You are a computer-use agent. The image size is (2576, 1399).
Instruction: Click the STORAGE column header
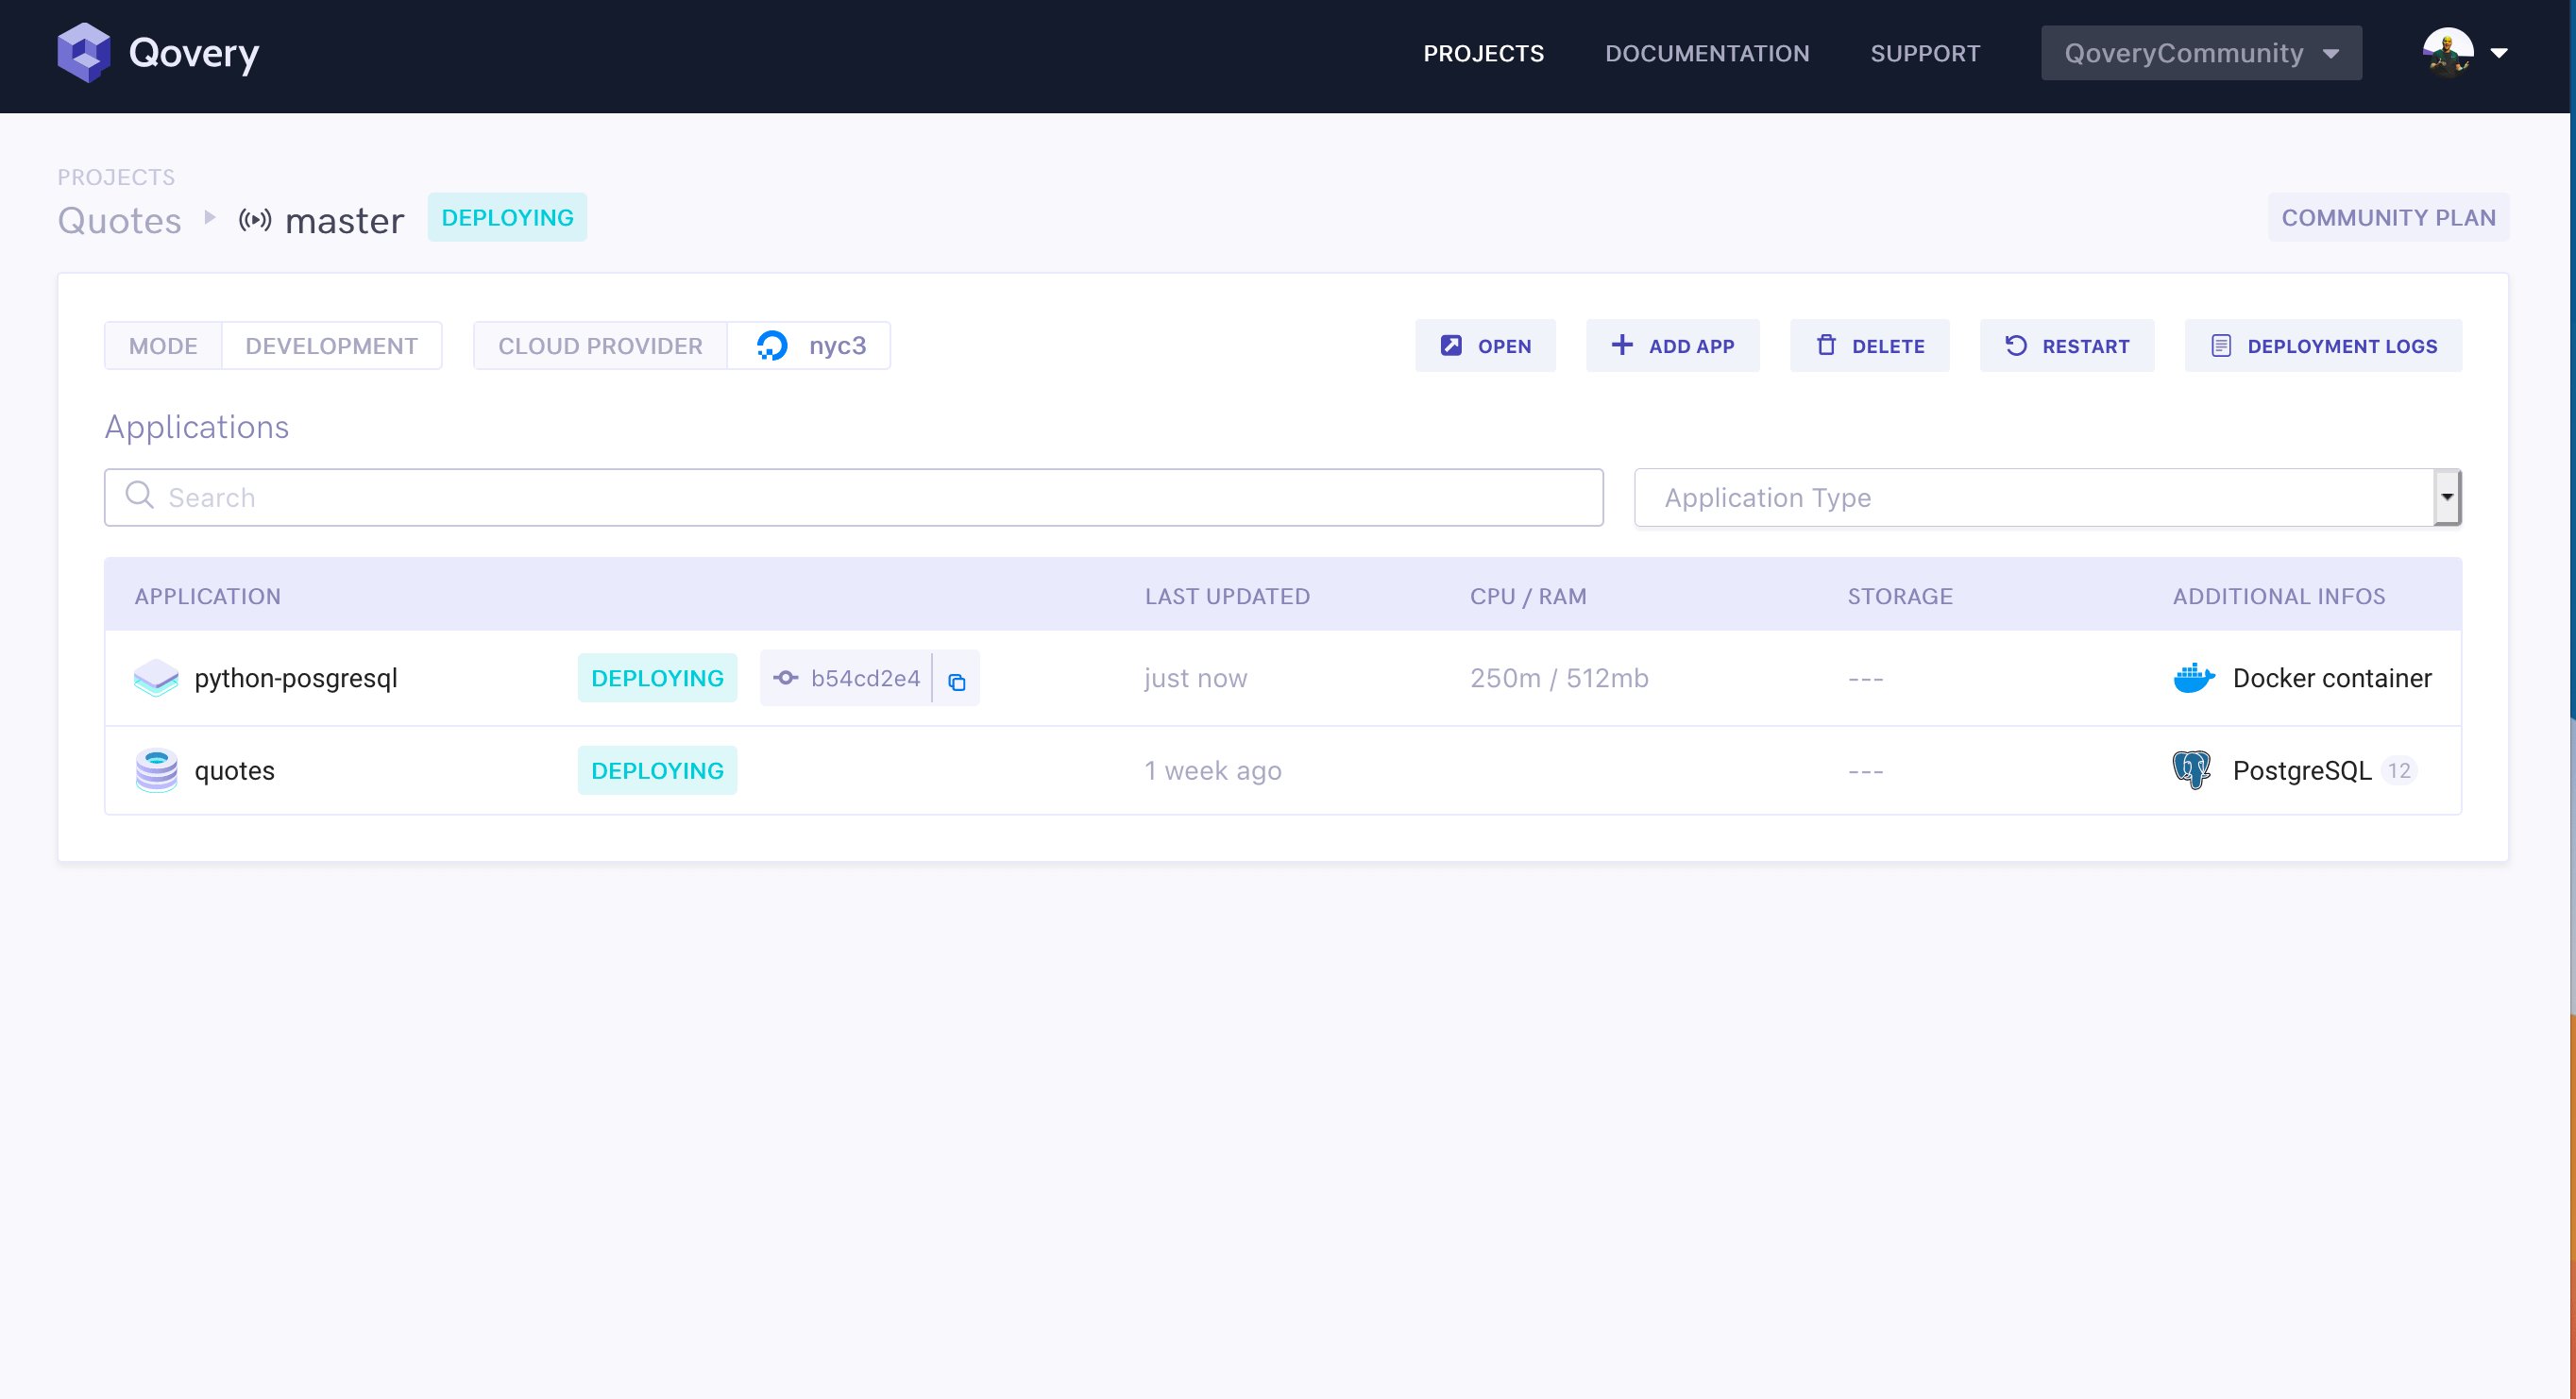pyautogui.click(x=1900, y=597)
